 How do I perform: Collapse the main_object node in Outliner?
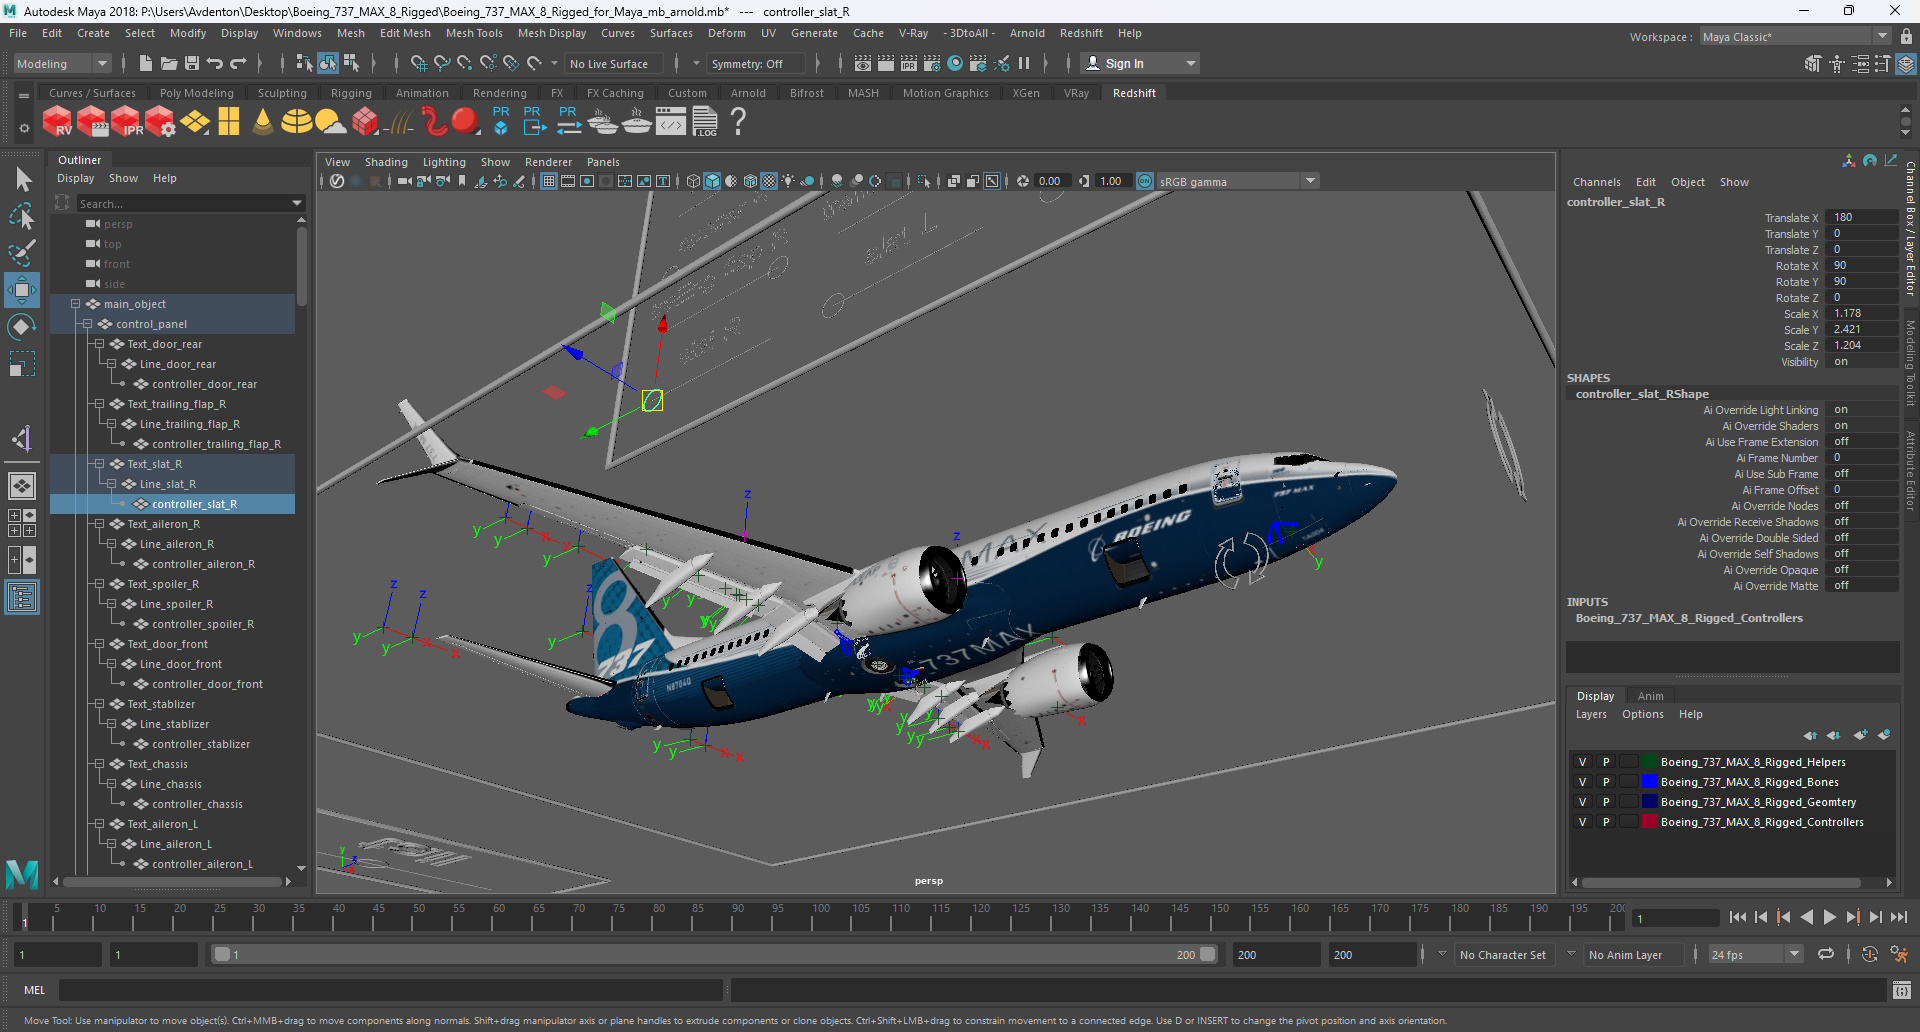(75, 304)
